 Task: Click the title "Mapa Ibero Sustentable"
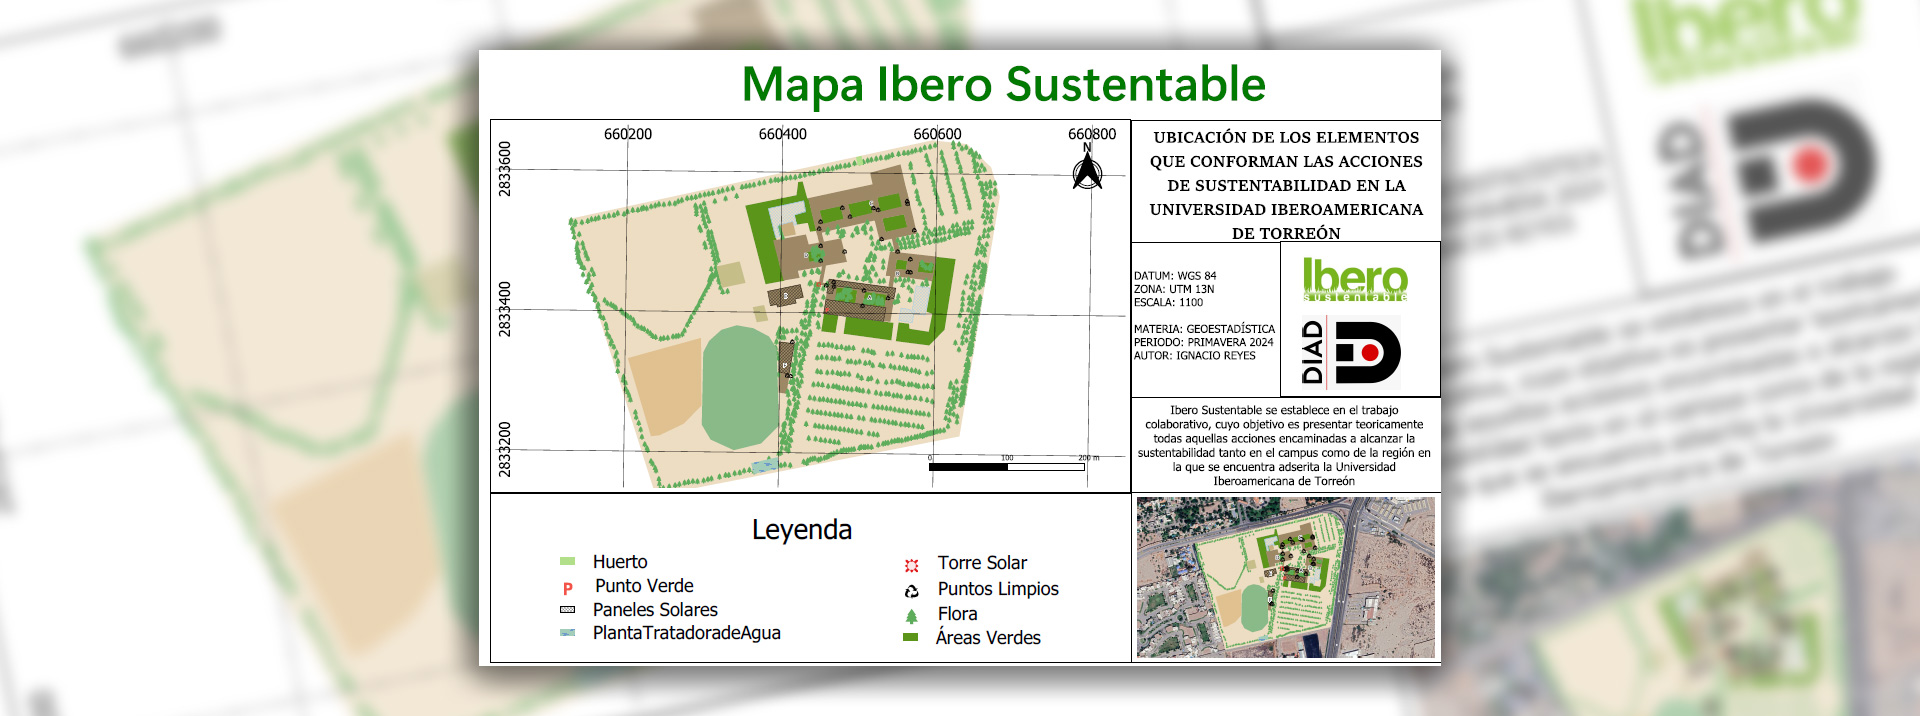coord(1004,84)
